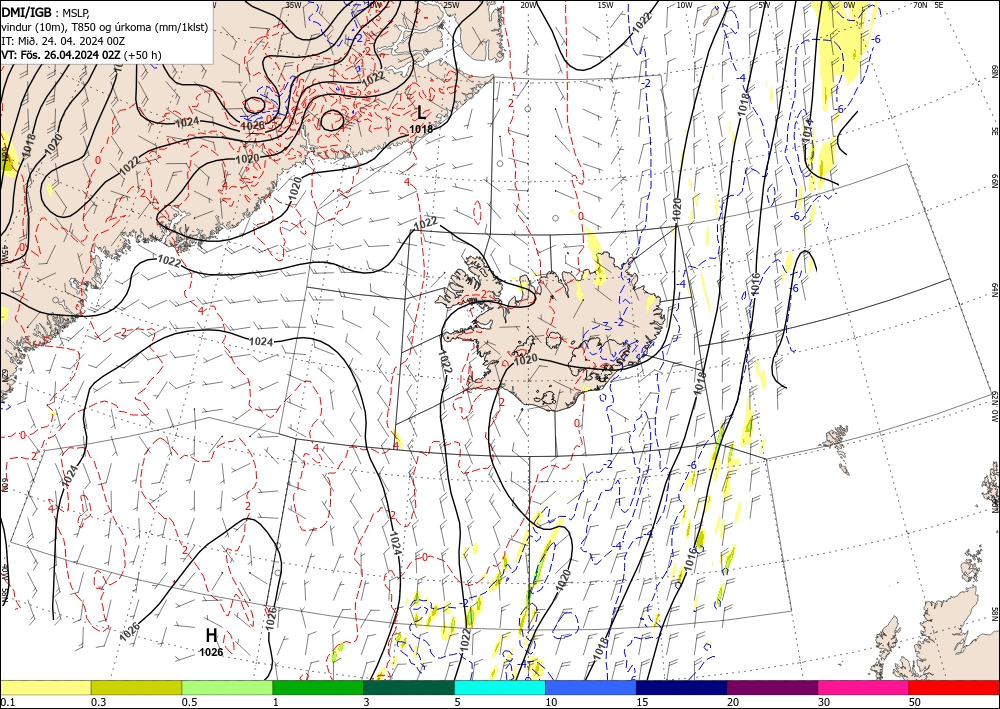The width and height of the screenshot is (1000, 709).
Task: Click the '1014' isobar label
Action: [x=809, y=129]
